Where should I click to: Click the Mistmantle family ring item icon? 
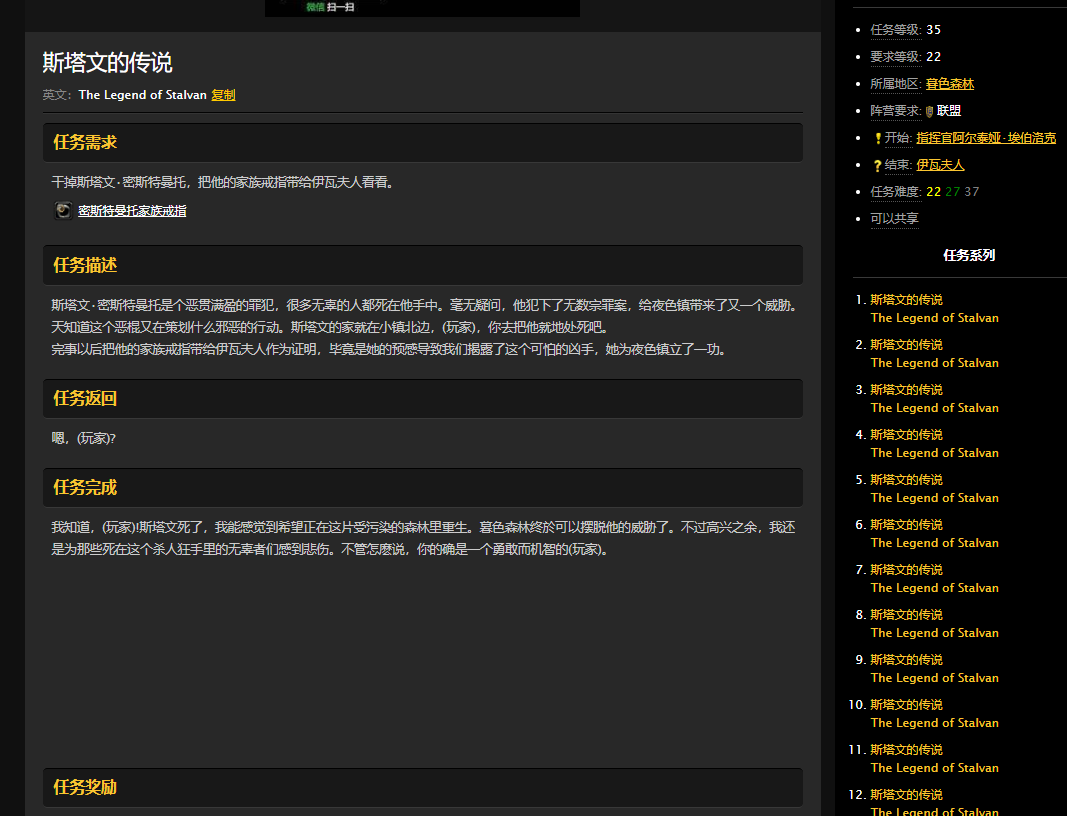tap(63, 210)
